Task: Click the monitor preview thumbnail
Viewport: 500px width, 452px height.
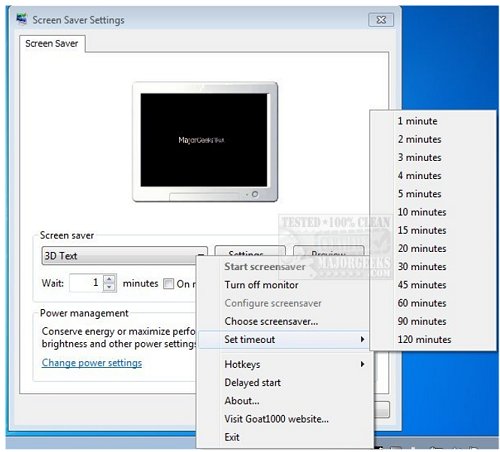Action: [x=205, y=142]
